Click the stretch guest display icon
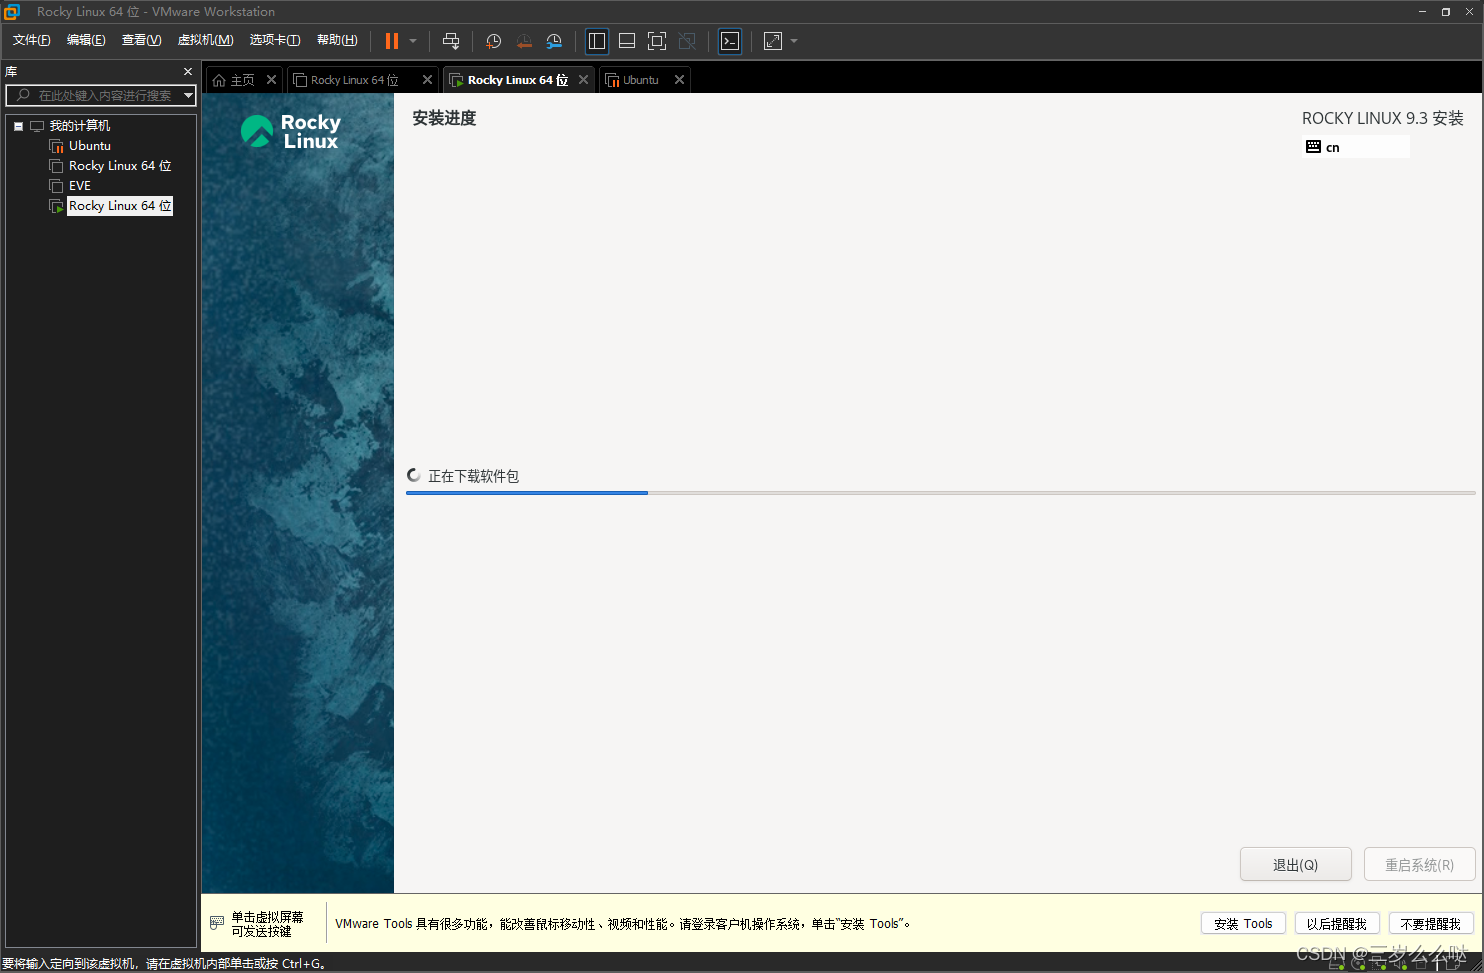The height and width of the screenshot is (973, 1484). 773,41
